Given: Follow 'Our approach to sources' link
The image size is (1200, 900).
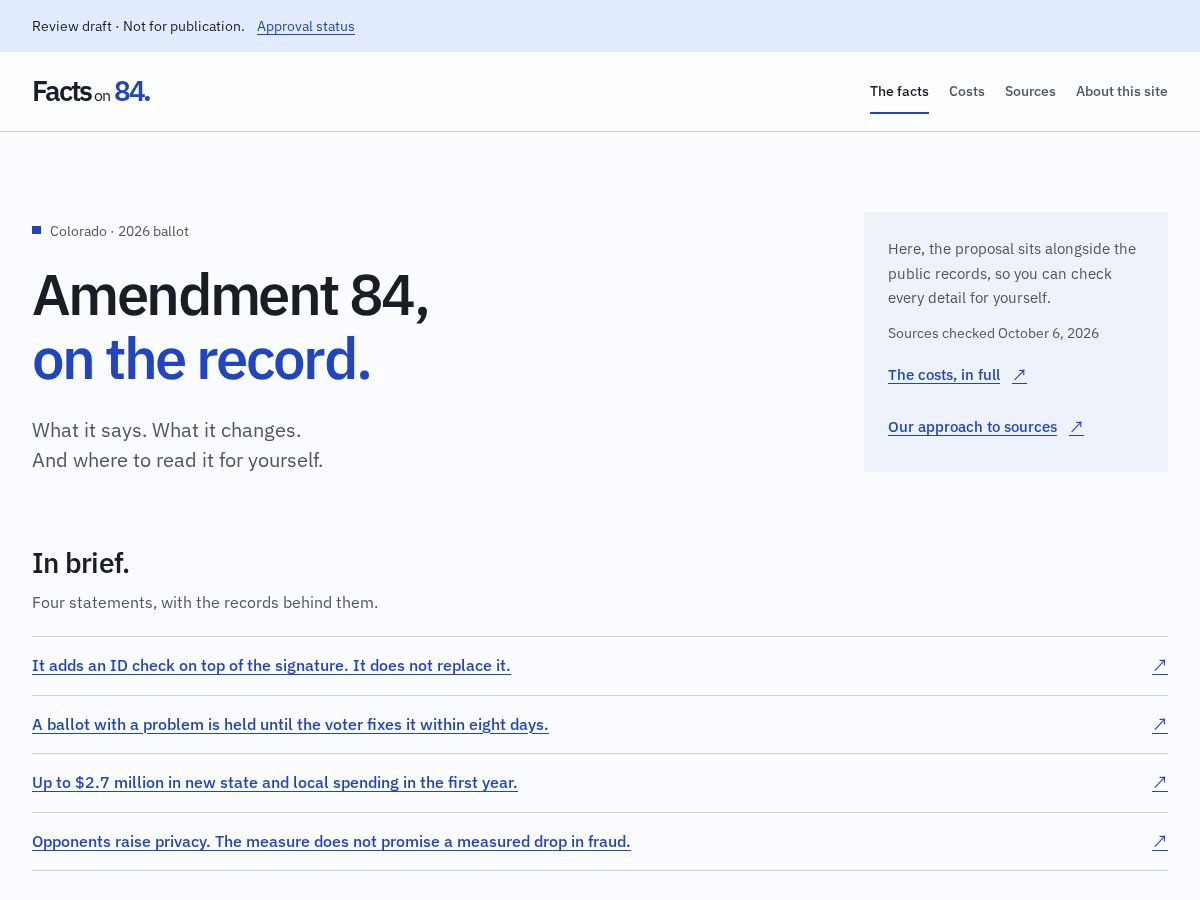Looking at the screenshot, I should pos(972,427).
